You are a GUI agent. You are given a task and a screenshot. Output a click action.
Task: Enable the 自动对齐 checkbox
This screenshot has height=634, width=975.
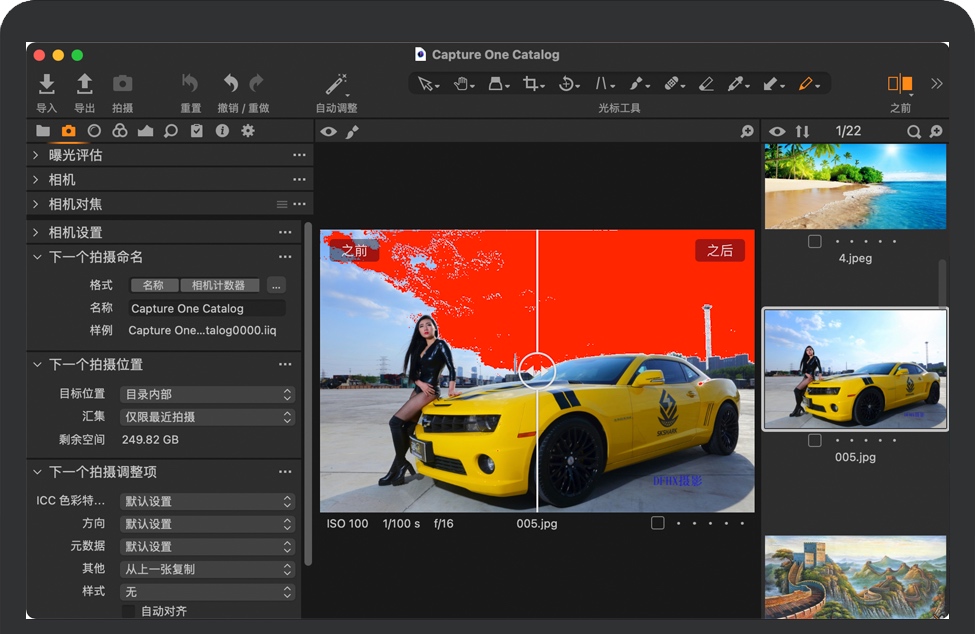pyautogui.click(x=128, y=611)
